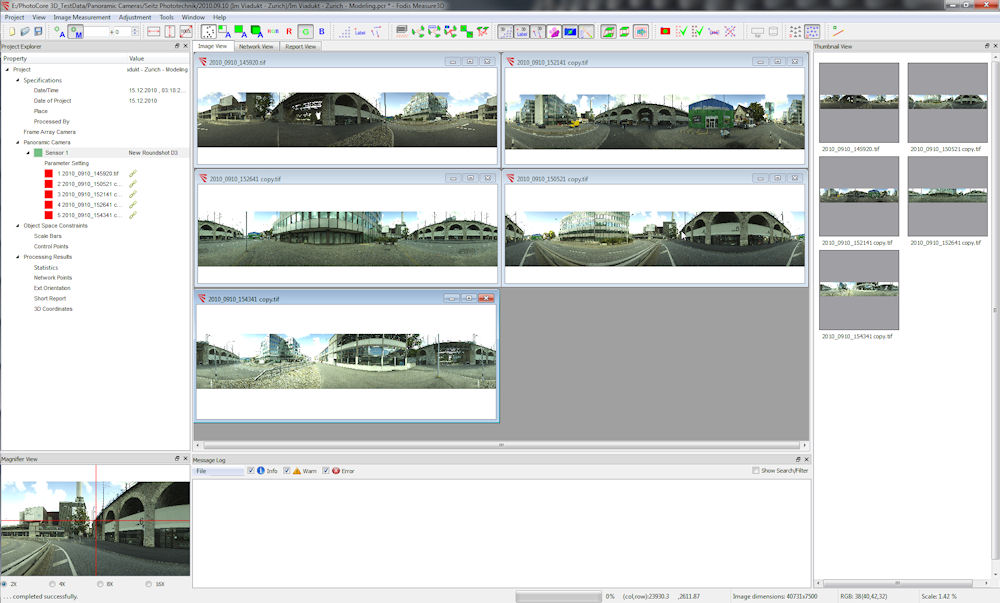
Task: Click the Open project folder icon
Action: pyautogui.click(x=23, y=32)
